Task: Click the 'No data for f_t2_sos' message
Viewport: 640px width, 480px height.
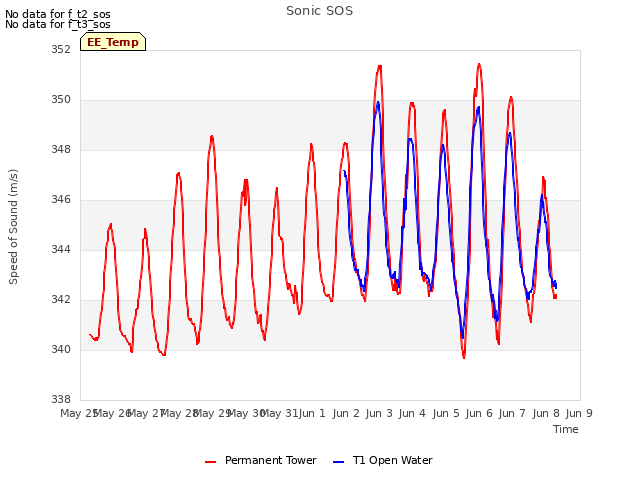Action: click(58, 14)
